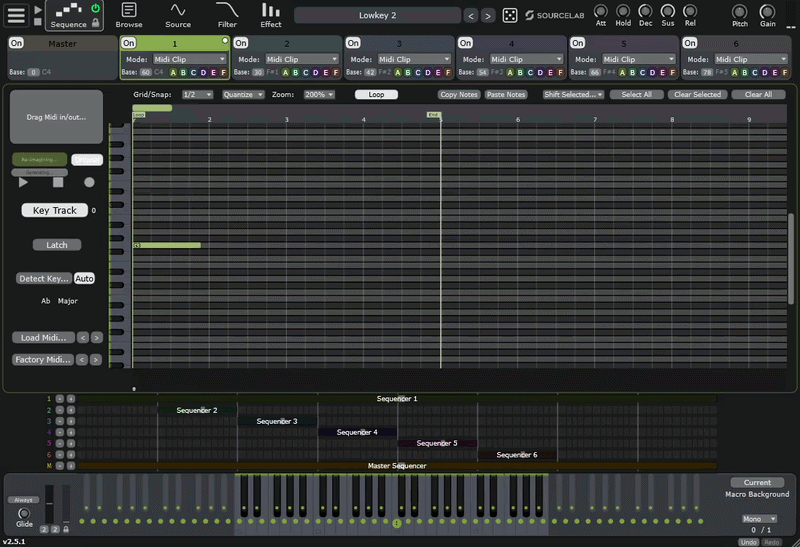The image size is (800, 547).
Task: Click the clip record circle icon
Action: click(x=89, y=182)
